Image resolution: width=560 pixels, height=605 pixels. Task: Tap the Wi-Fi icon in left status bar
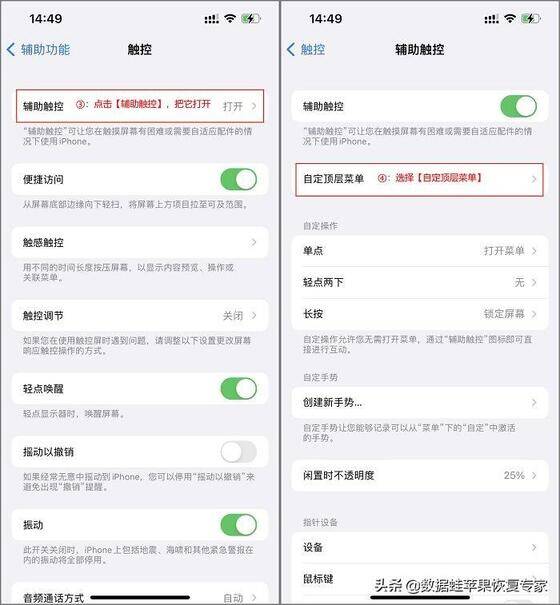click(x=230, y=19)
